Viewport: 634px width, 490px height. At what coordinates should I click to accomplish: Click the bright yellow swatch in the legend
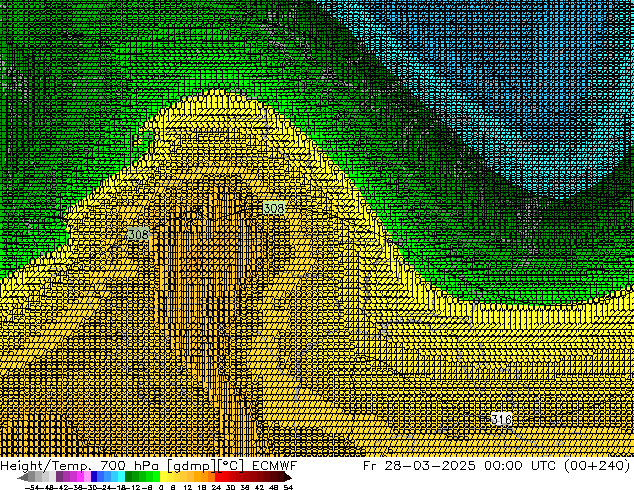(163, 477)
